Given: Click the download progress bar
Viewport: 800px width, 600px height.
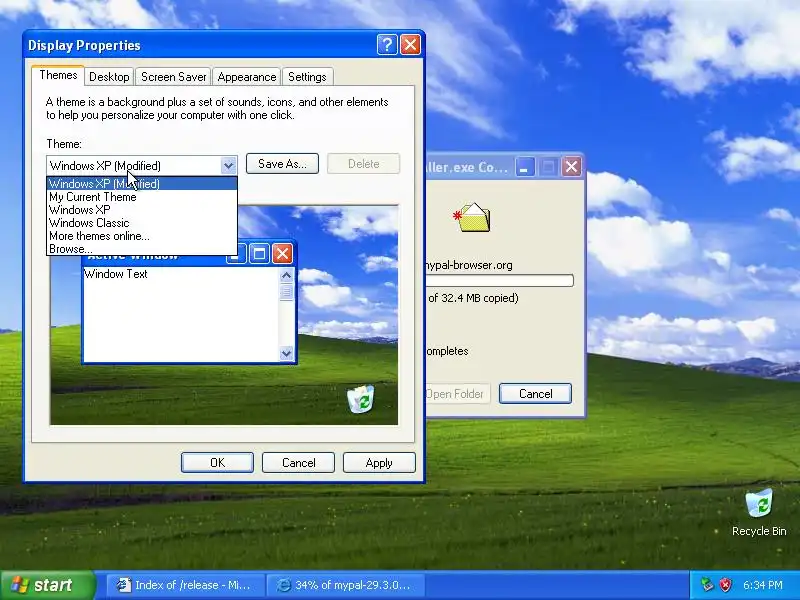Looking at the screenshot, I should tap(499, 280).
